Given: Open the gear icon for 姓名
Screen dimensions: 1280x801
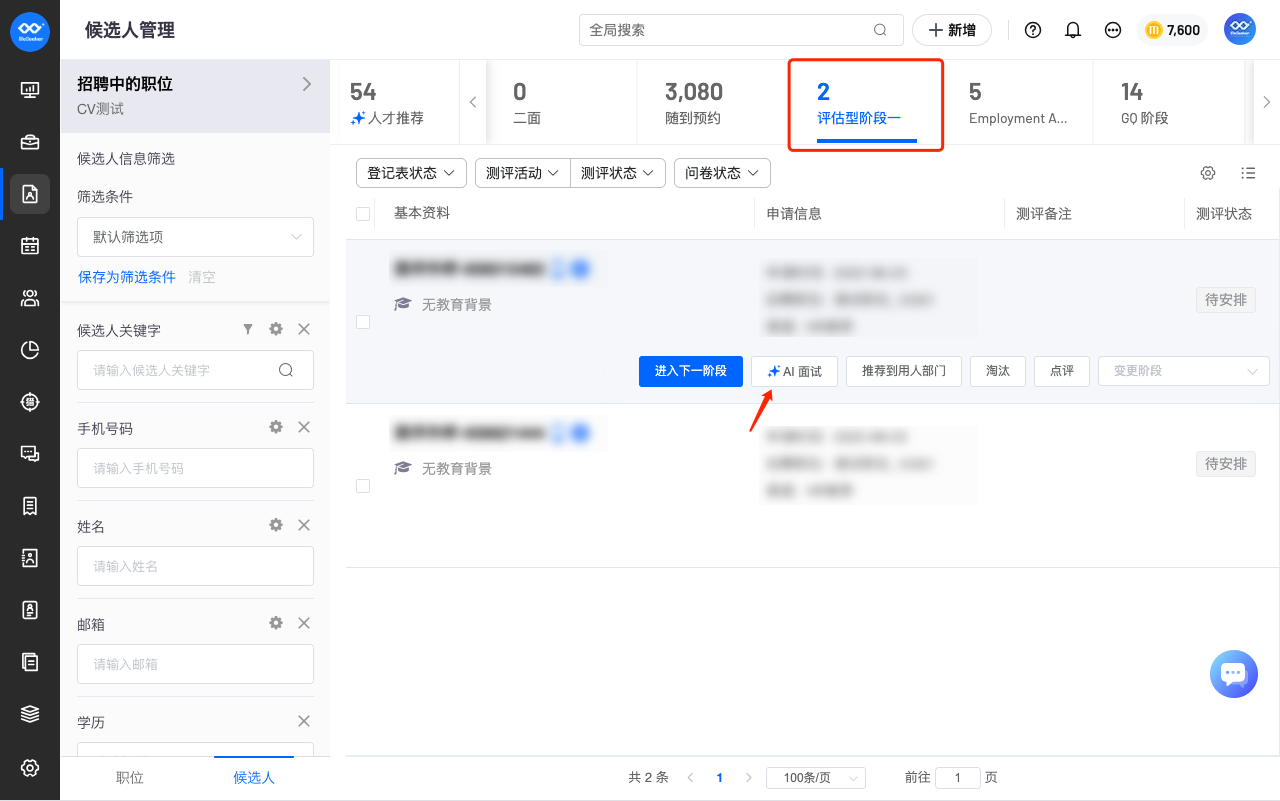Looking at the screenshot, I should 276,525.
